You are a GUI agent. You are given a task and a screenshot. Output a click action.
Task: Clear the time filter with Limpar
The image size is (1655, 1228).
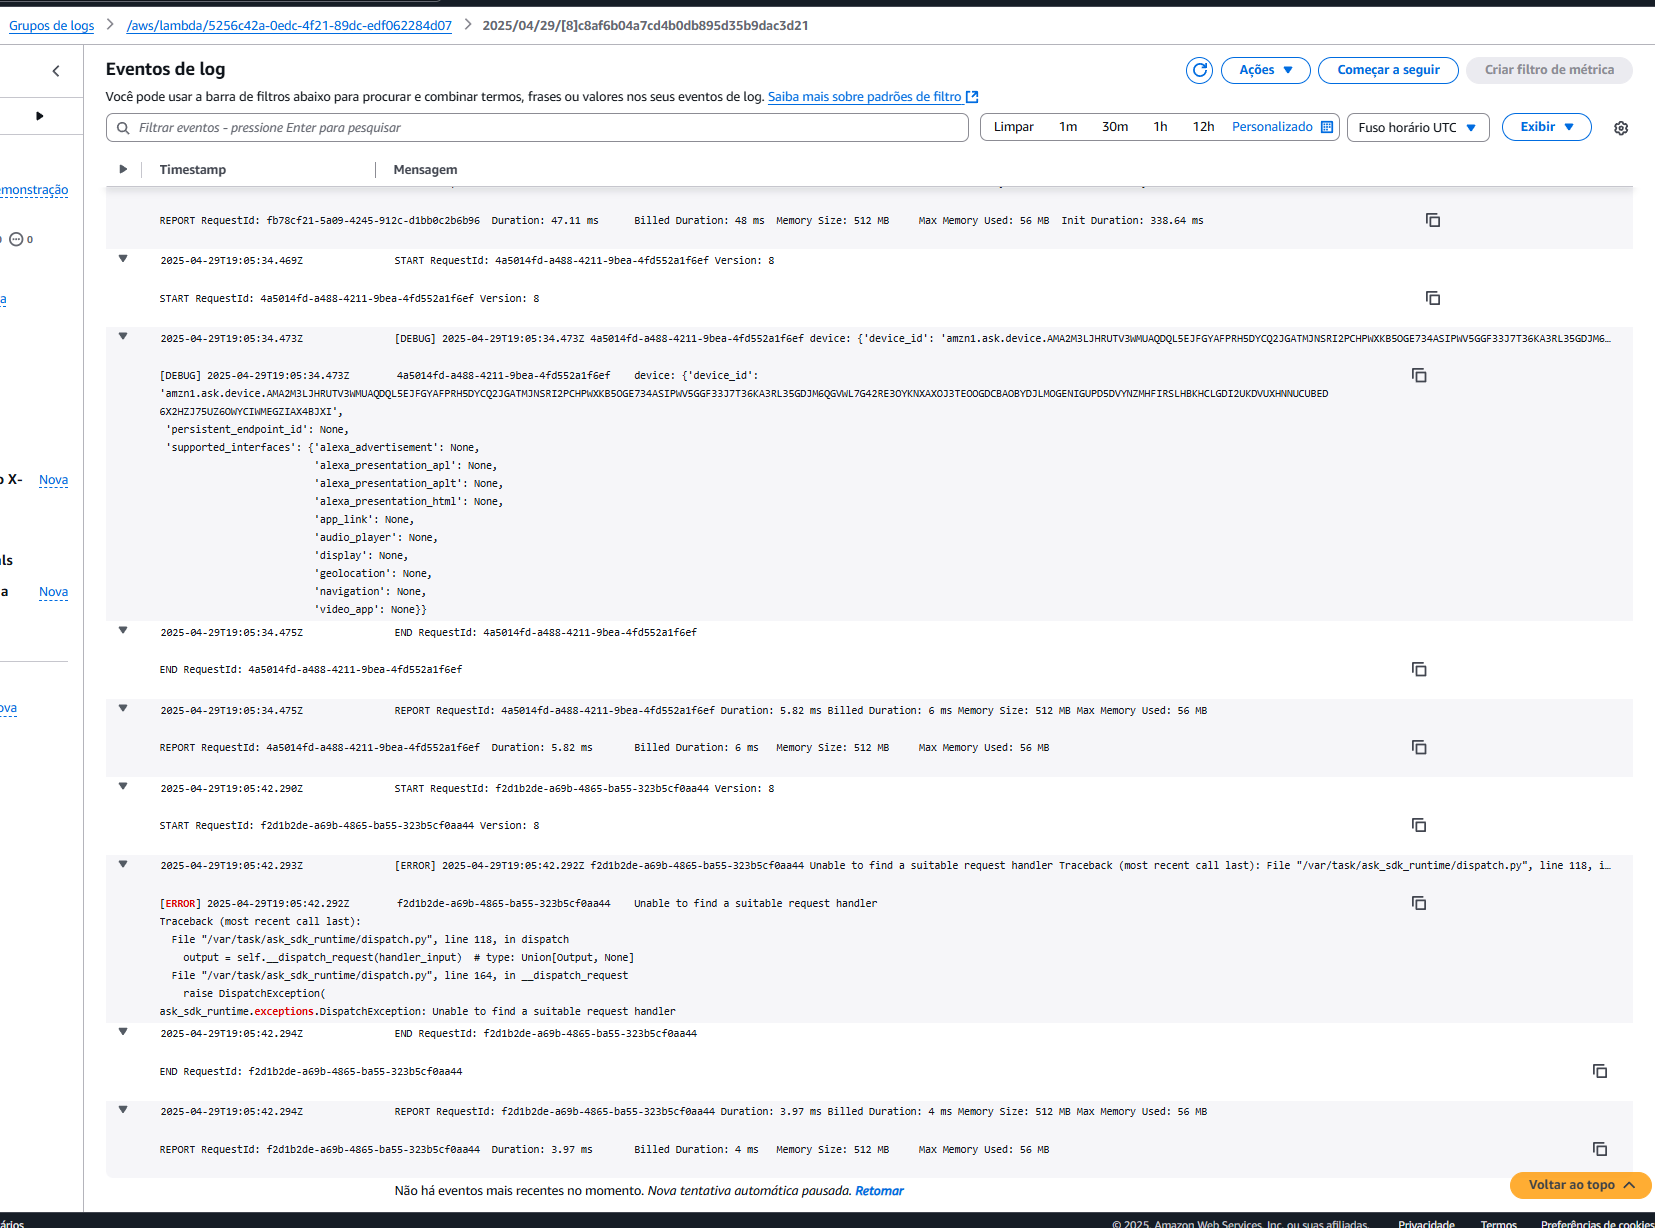point(1013,127)
